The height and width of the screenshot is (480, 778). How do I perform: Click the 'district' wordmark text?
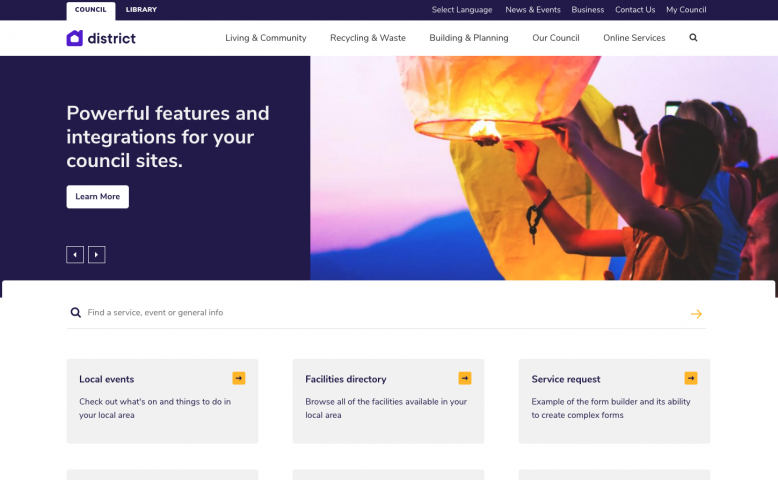[x=112, y=38]
